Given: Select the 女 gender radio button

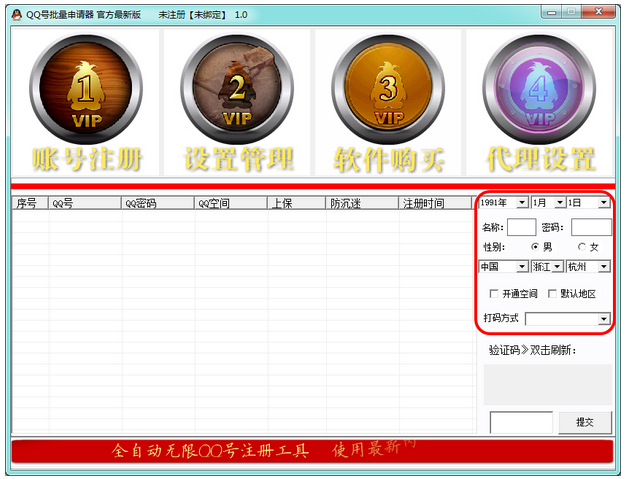Looking at the screenshot, I should coord(582,246).
